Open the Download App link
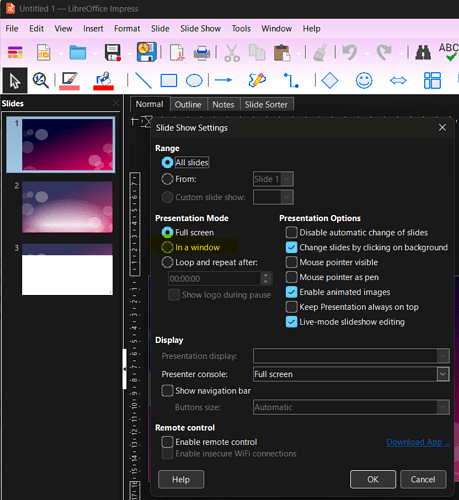 (x=418, y=442)
